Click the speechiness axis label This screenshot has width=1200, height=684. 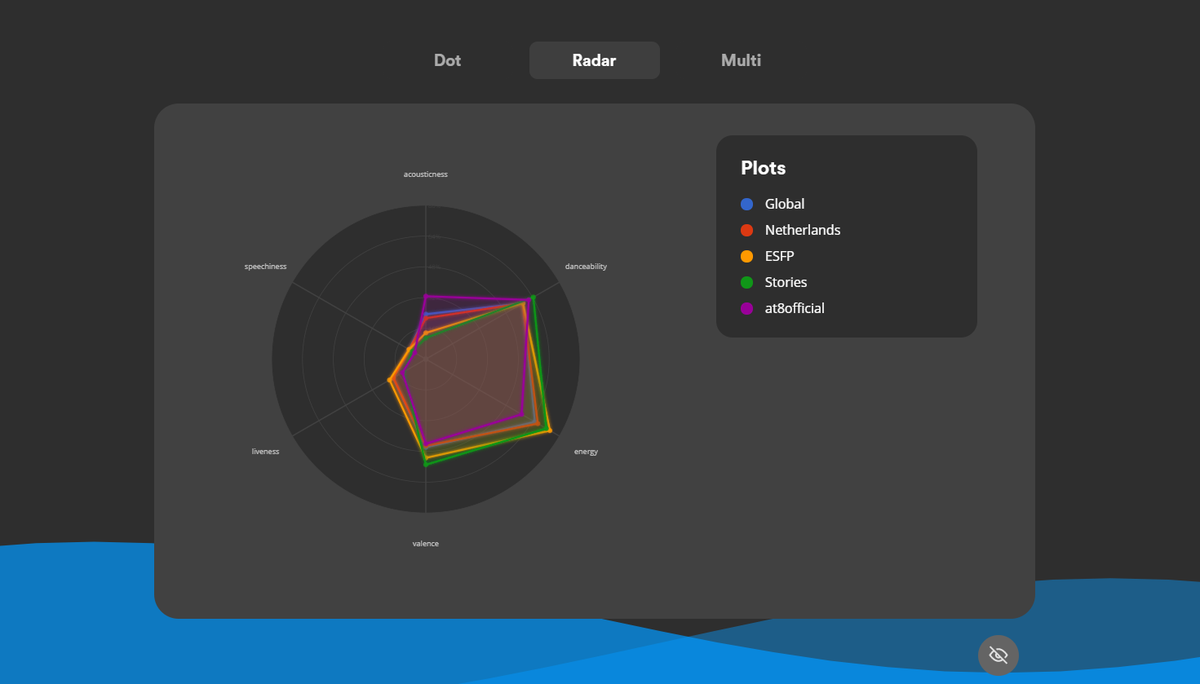(266, 267)
